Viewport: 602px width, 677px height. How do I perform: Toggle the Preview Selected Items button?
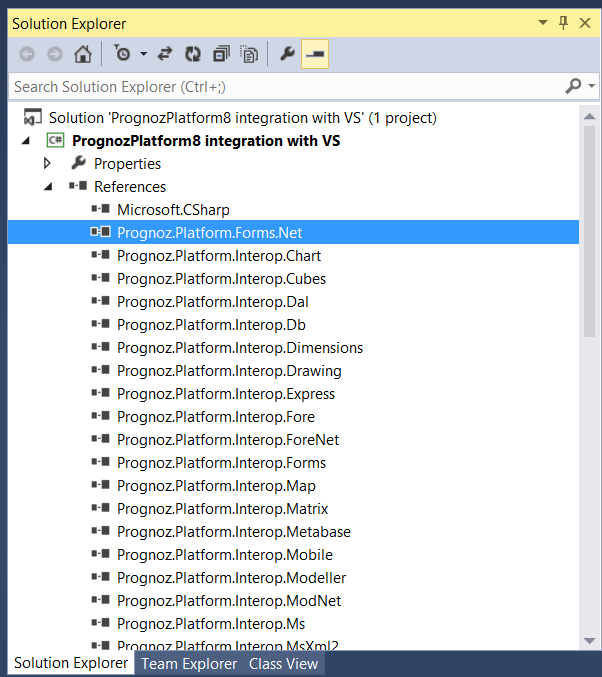click(x=315, y=54)
